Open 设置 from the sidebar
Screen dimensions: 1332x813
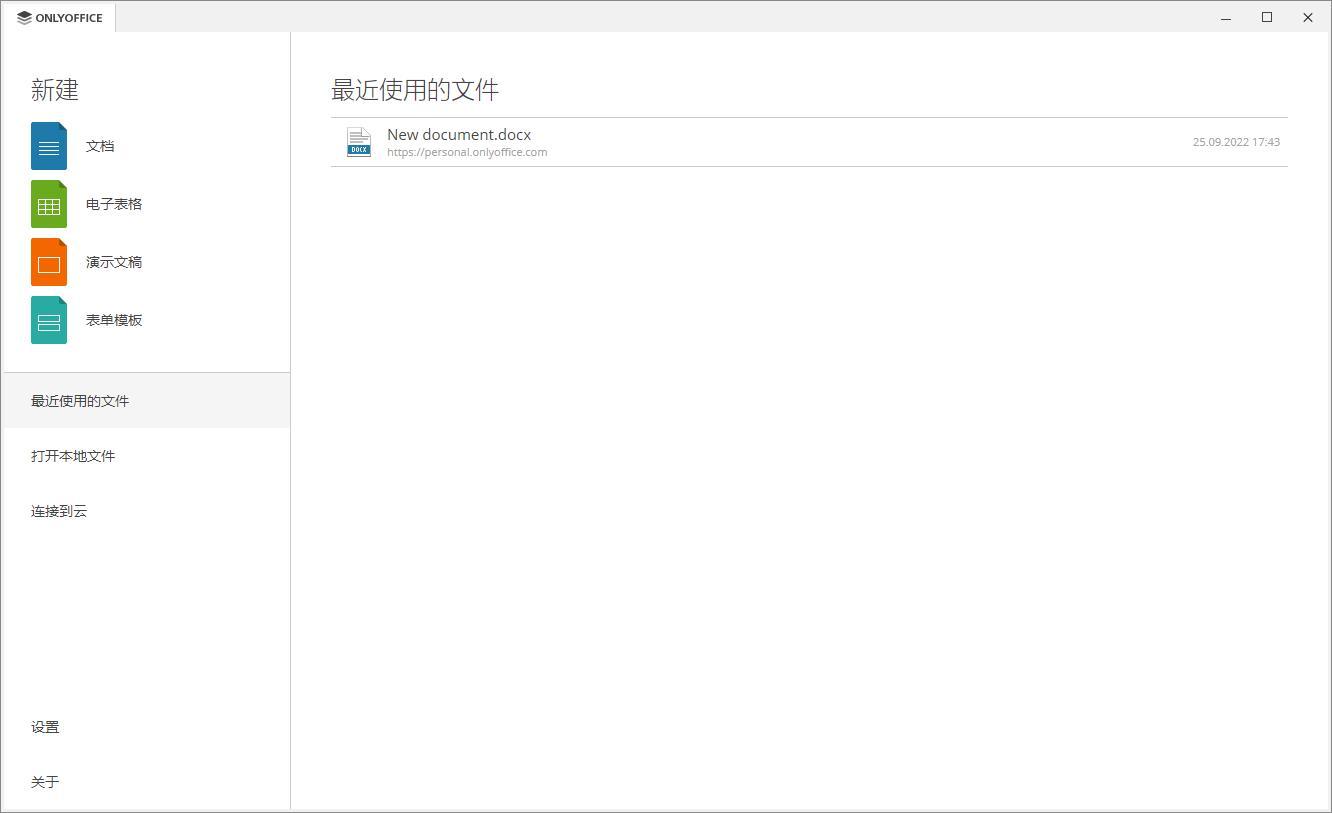45,726
